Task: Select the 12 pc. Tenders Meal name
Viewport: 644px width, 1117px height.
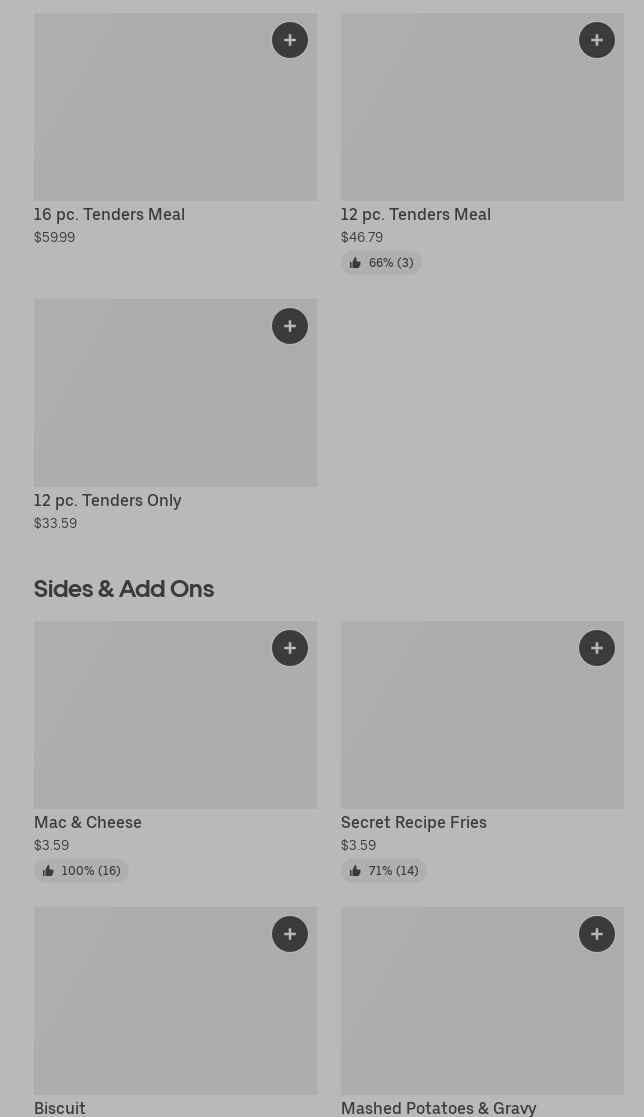Action: point(415,214)
